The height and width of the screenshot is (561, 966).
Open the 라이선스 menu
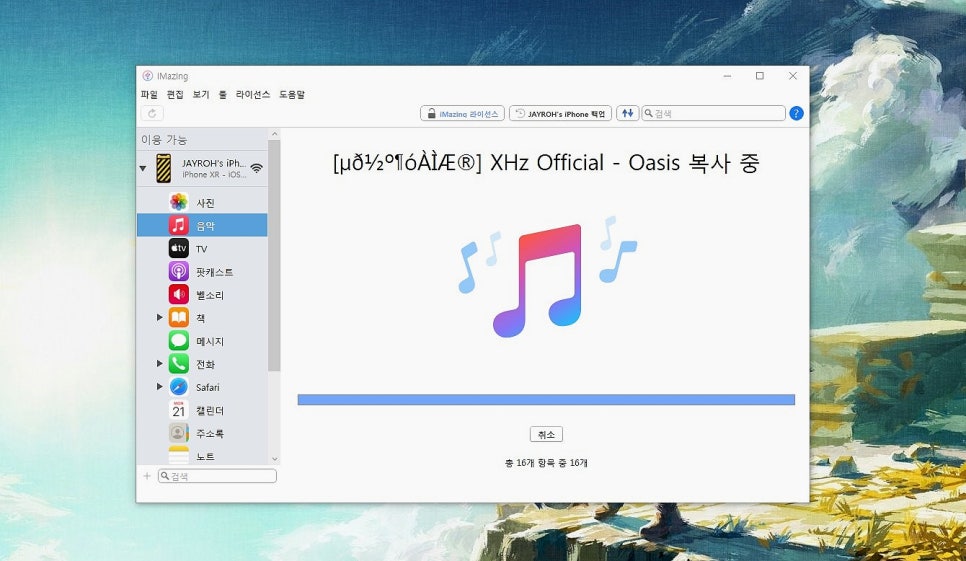coord(253,94)
